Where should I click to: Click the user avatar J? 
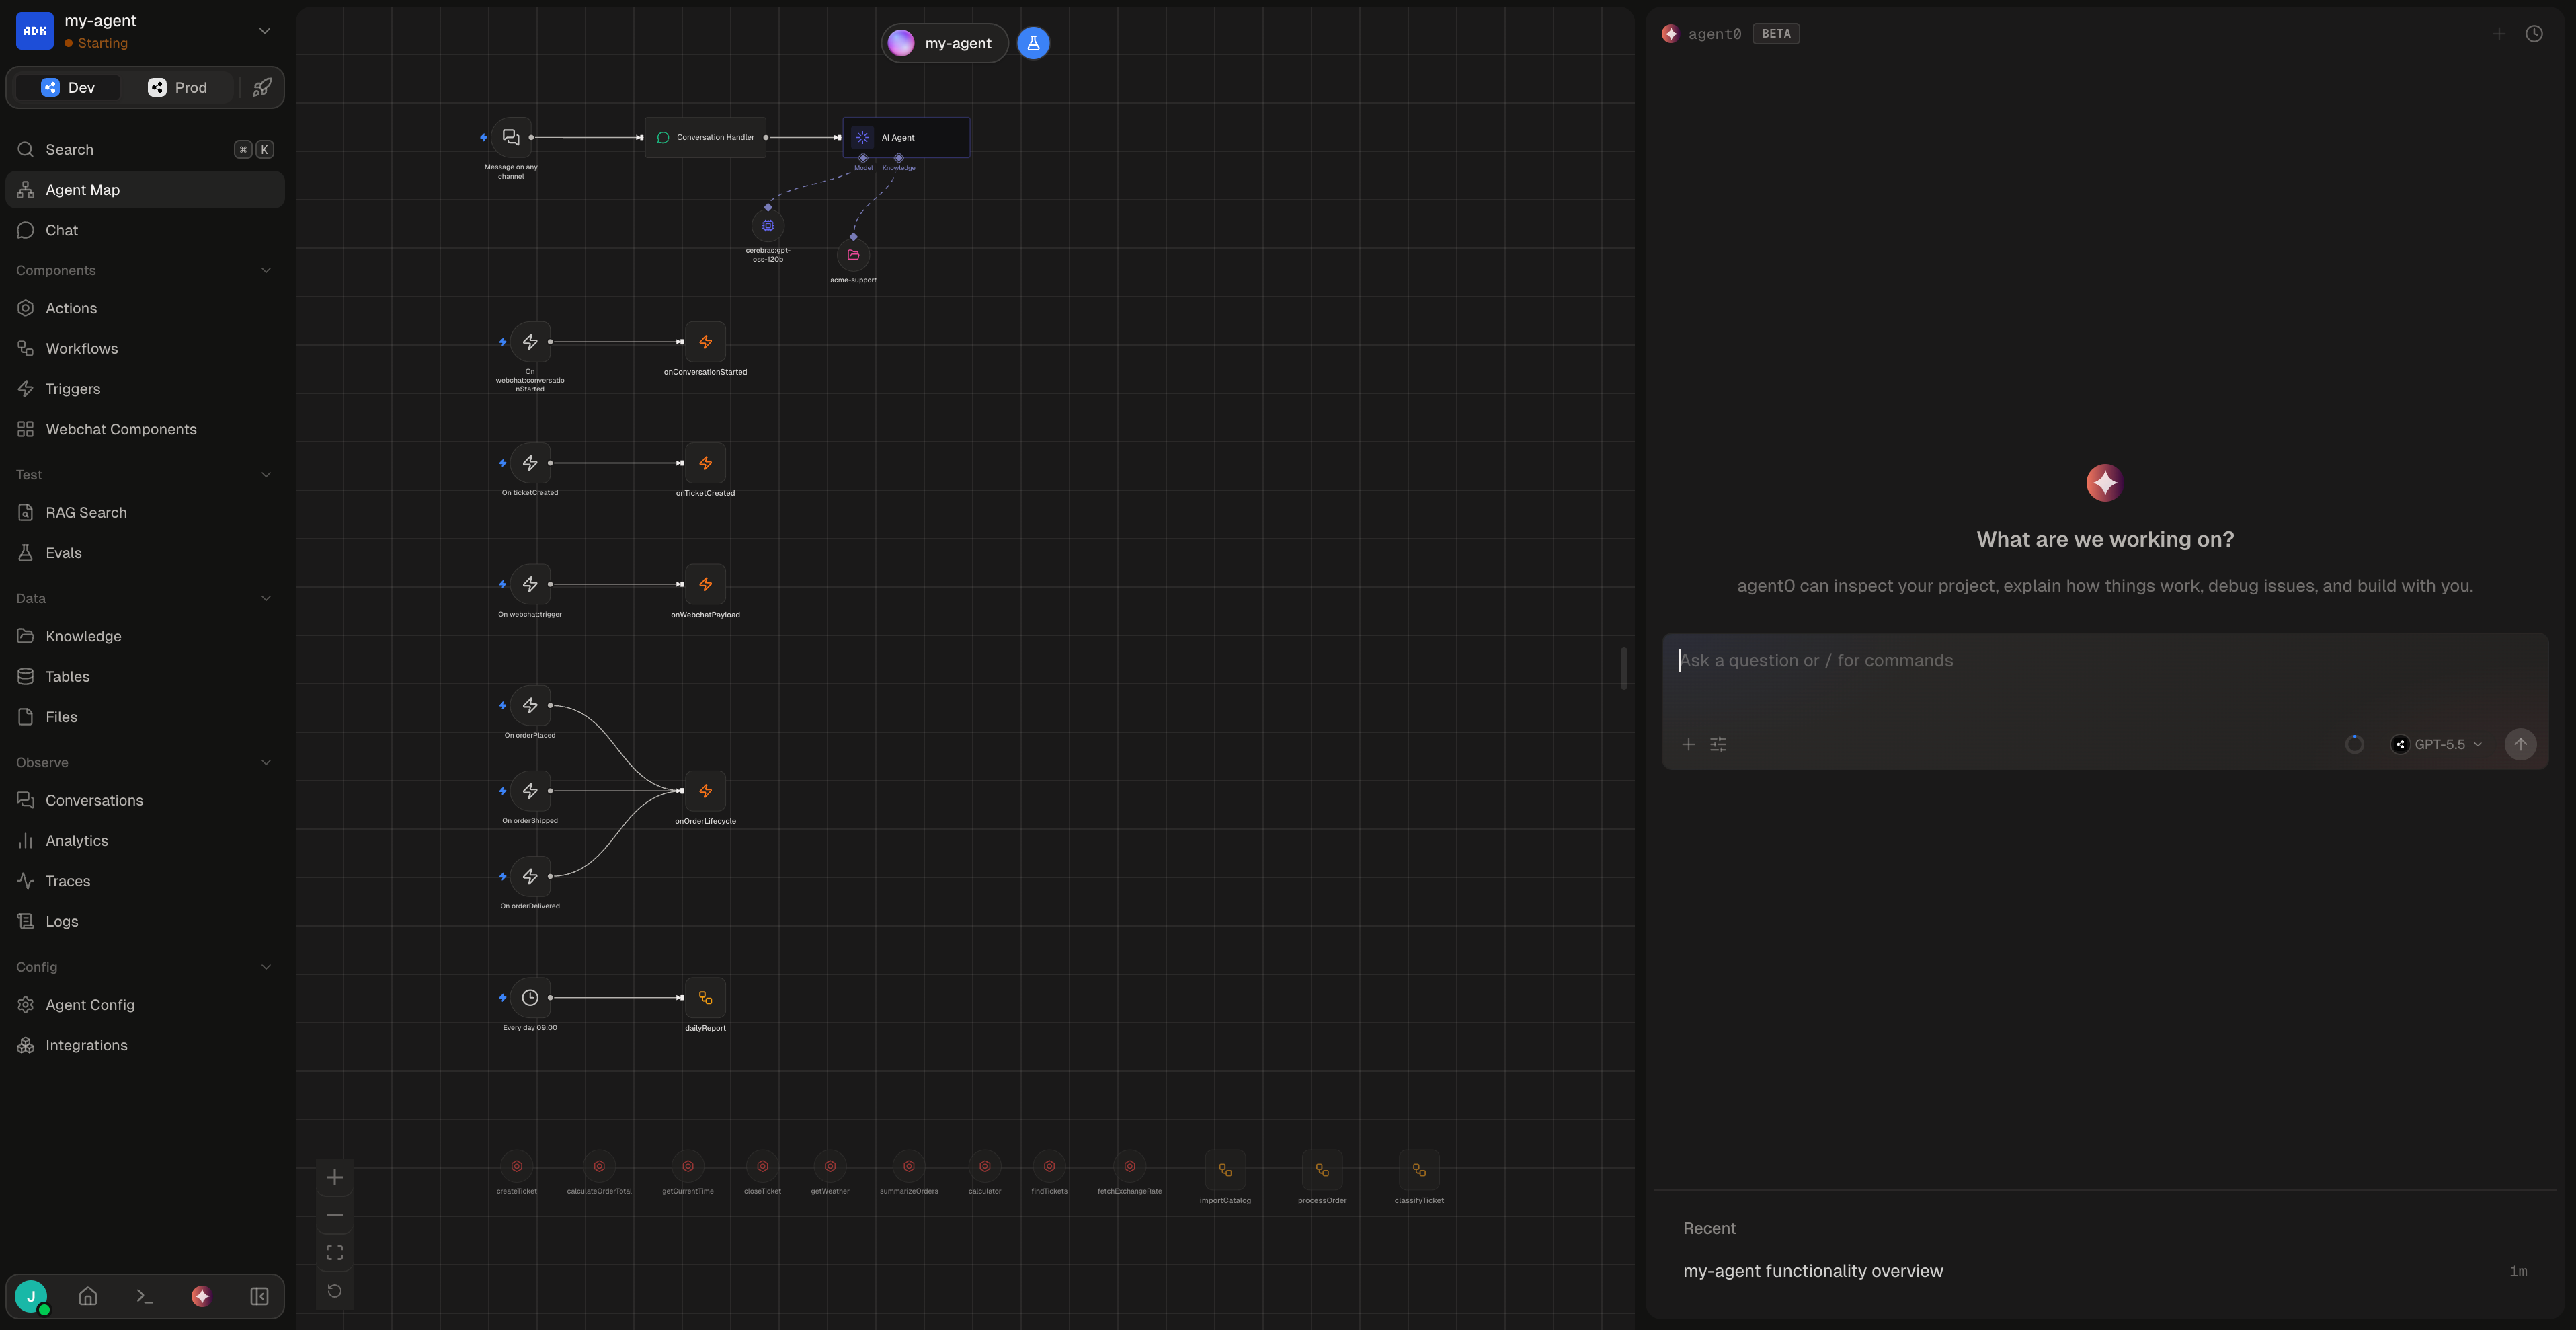coord(31,1297)
